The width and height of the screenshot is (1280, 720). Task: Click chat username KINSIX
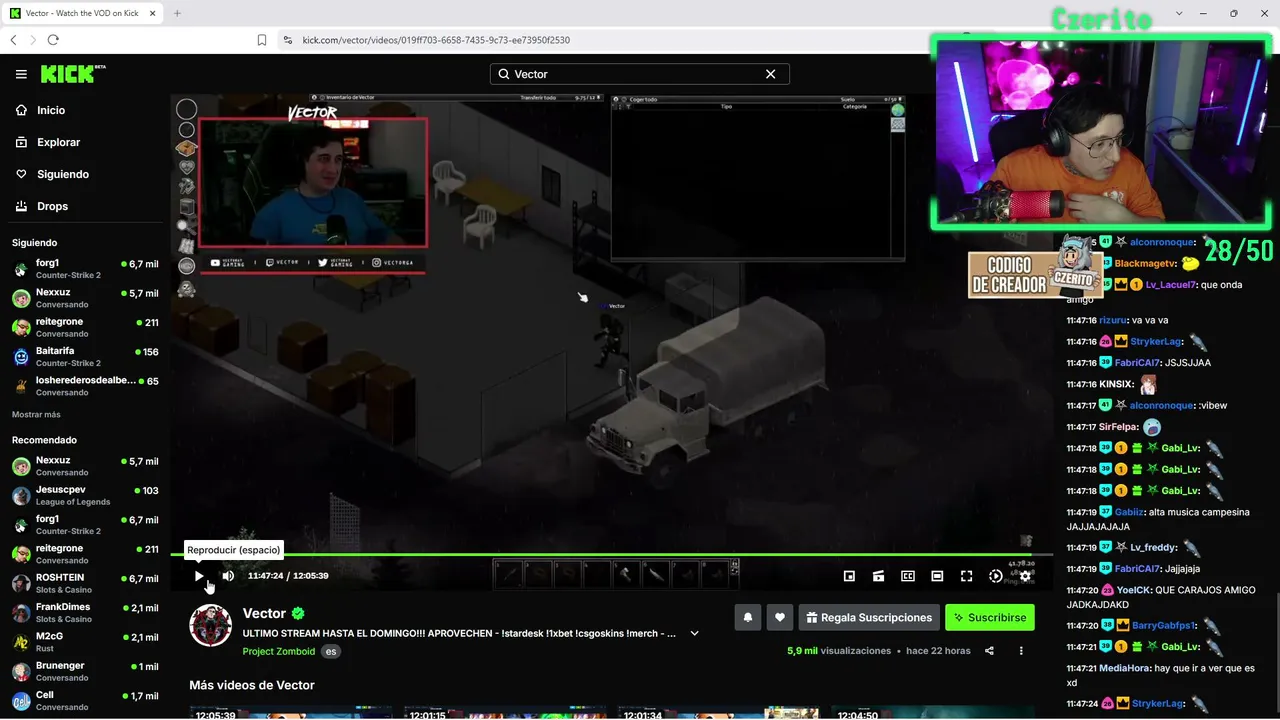1116,384
